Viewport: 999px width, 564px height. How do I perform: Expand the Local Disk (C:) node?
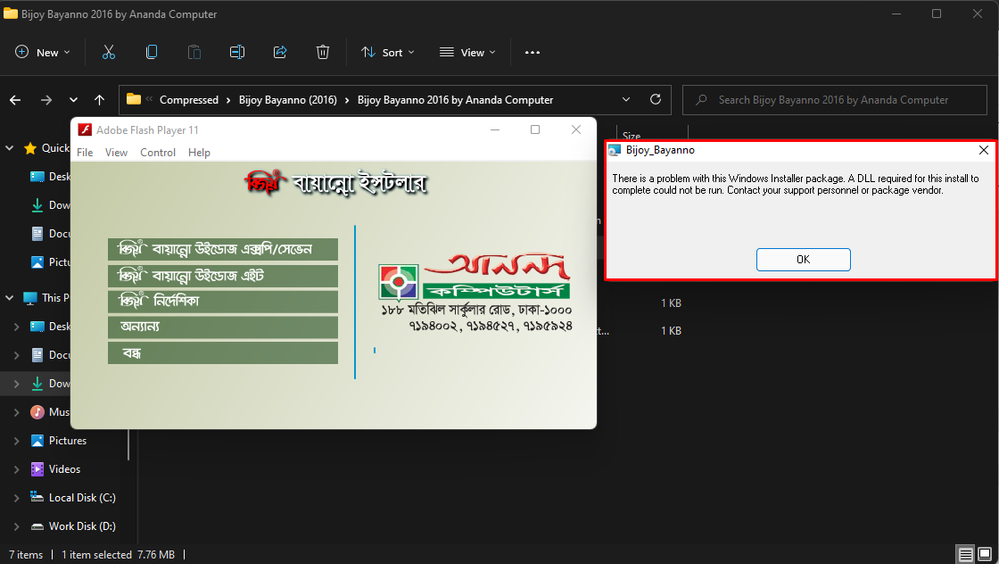(17, 498)
